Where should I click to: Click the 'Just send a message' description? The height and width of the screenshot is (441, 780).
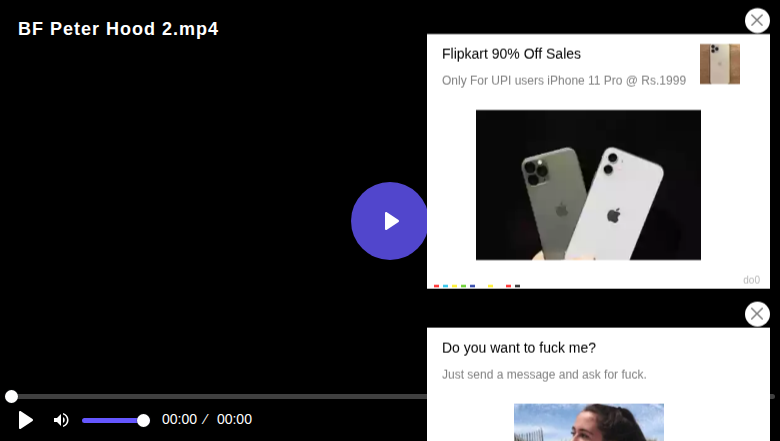click(x=544, y=374)
